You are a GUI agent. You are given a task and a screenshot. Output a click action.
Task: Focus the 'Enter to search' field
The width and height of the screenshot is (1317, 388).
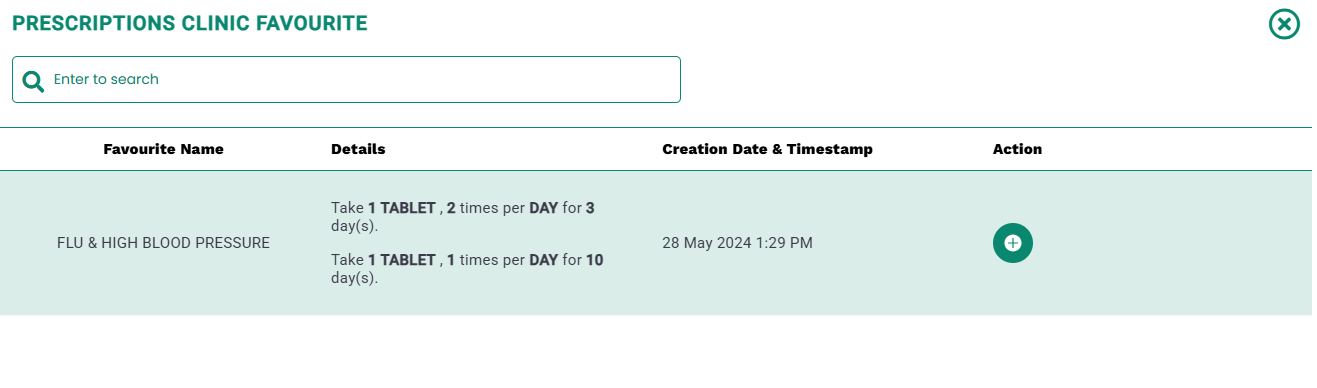[346, 79]
